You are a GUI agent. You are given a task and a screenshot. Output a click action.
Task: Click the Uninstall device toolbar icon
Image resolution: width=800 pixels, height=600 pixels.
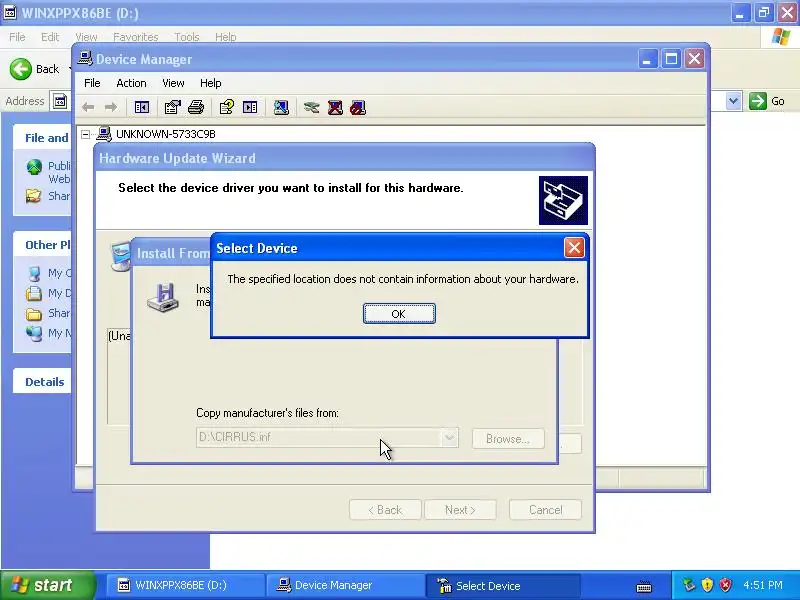tap(335, 107)
